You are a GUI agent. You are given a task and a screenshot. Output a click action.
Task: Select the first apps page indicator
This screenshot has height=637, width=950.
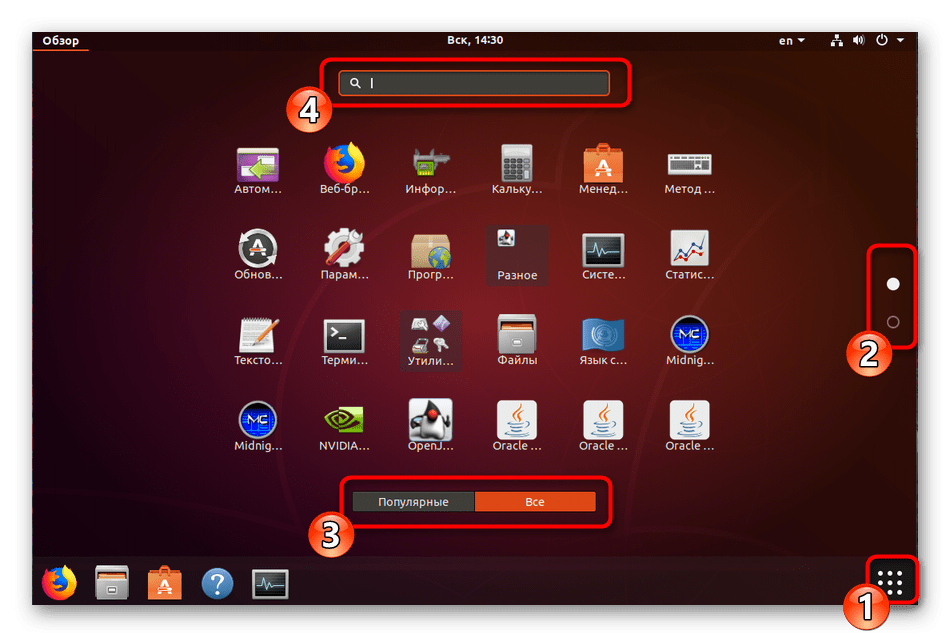coord(893,284)
